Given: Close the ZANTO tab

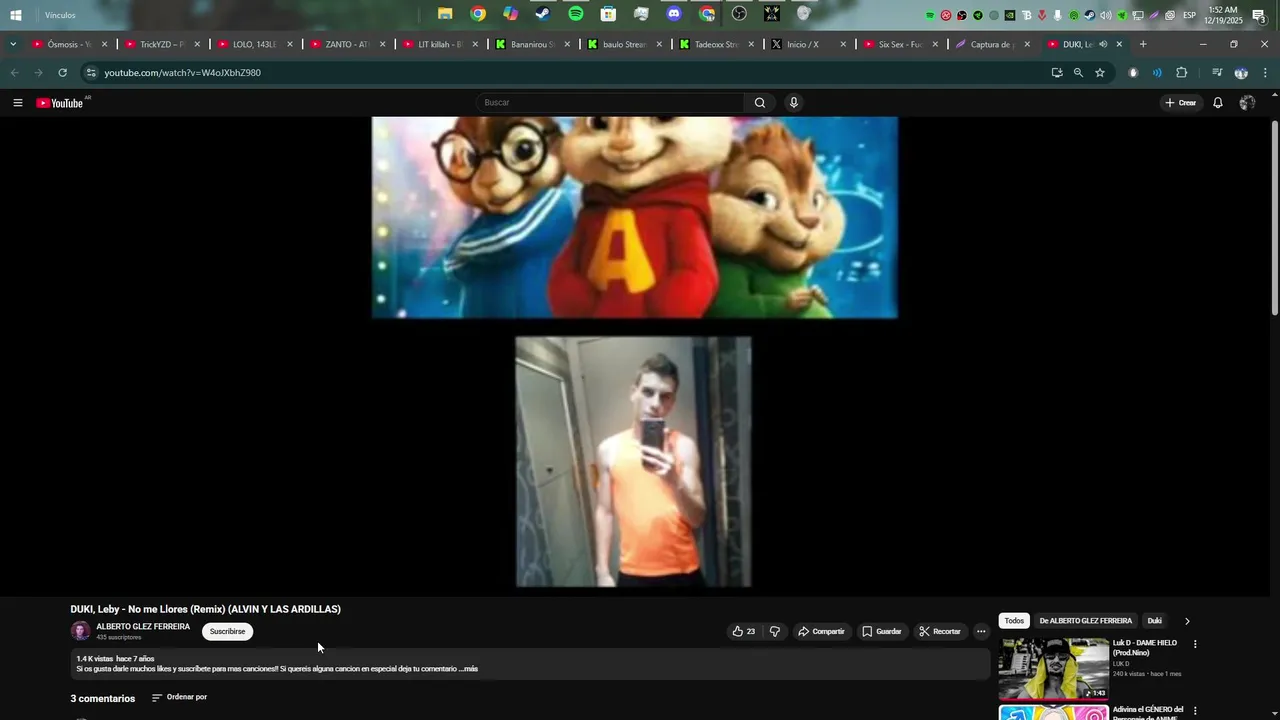Looking at the screenshot, I should (x=382, y=44).
